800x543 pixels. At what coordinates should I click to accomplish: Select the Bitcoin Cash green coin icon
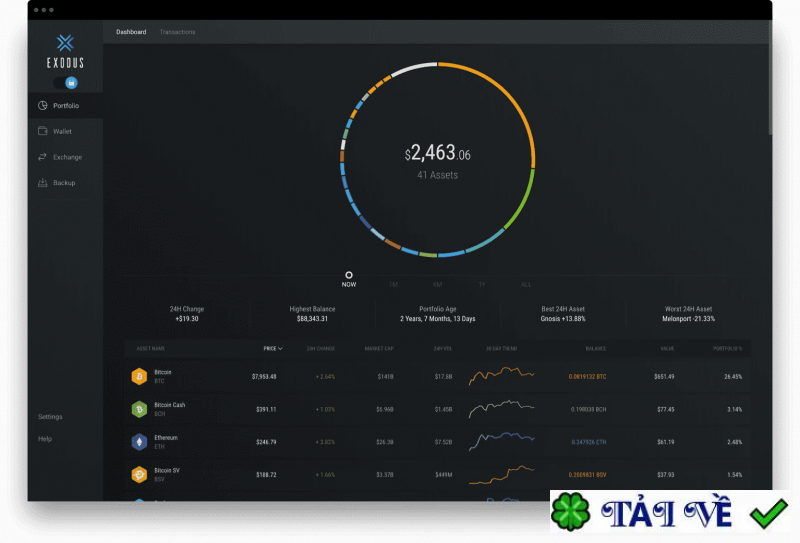[x=139, y=409]
